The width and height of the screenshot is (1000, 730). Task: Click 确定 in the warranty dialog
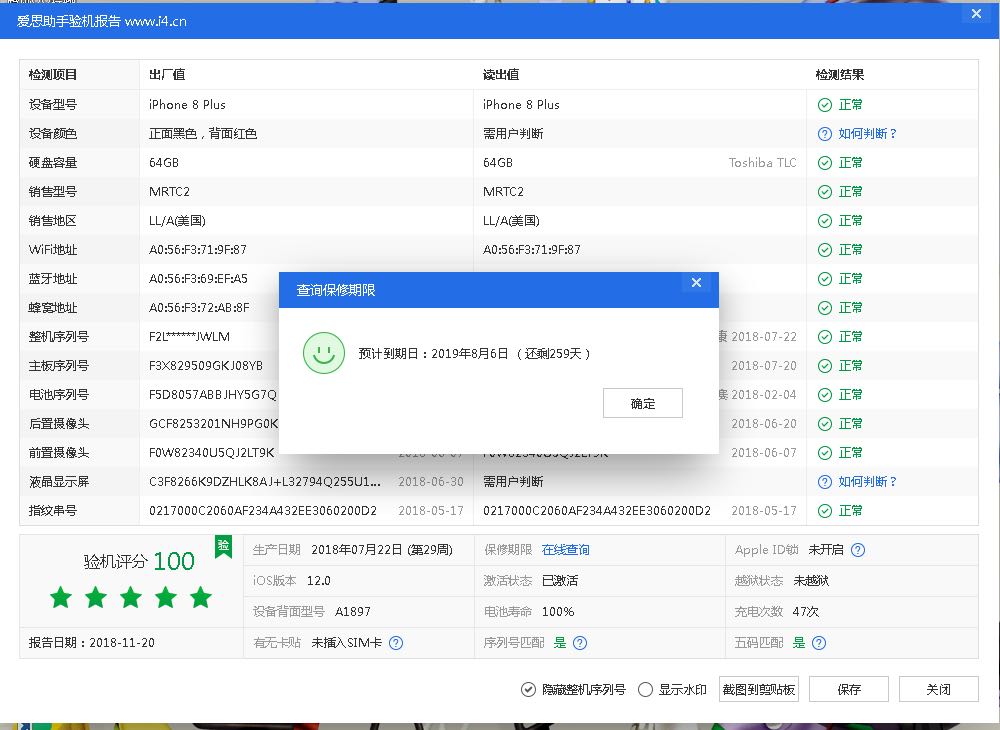[x=642, y=403]
